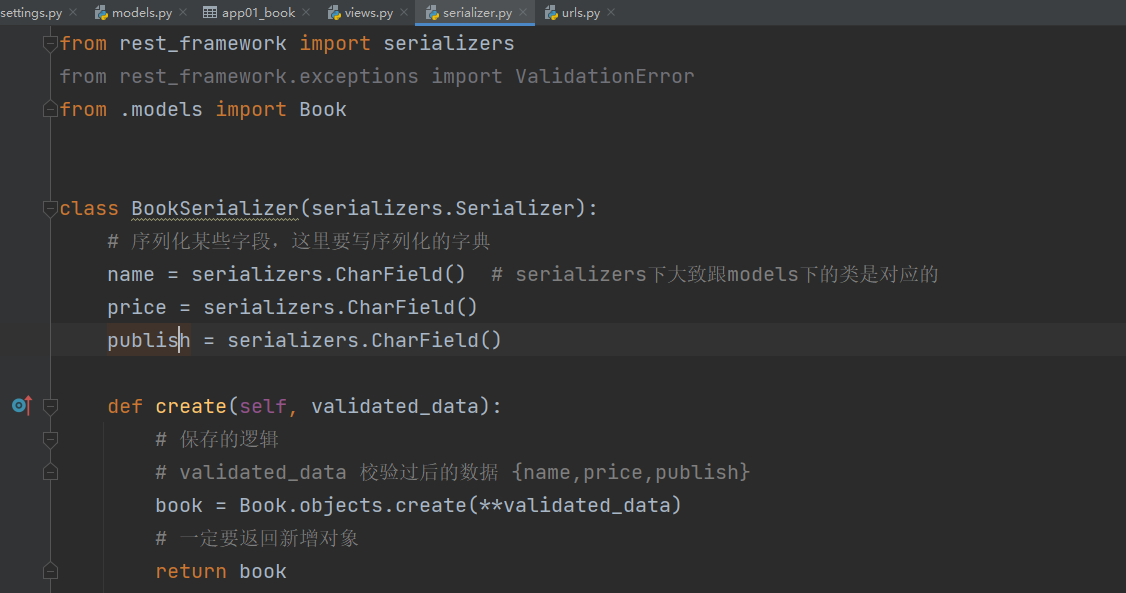Click the urls.py Python file icon
This screenshot has width=1126, height=593.
tap(551, 13)
